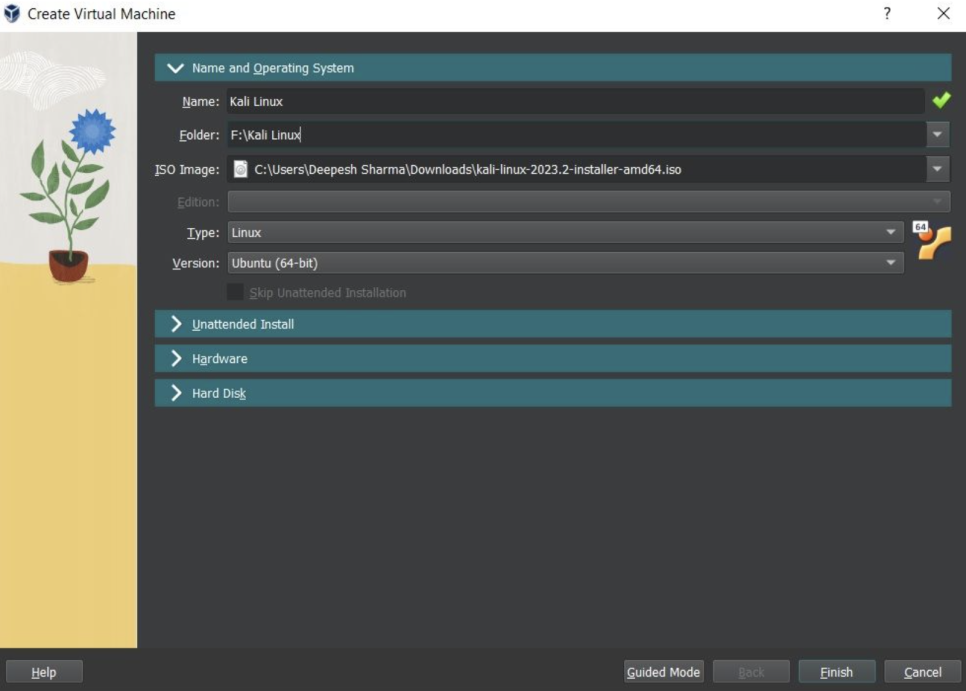Open the ISO Image dropdown arrow
966x691 pixels.
(937, 169)
